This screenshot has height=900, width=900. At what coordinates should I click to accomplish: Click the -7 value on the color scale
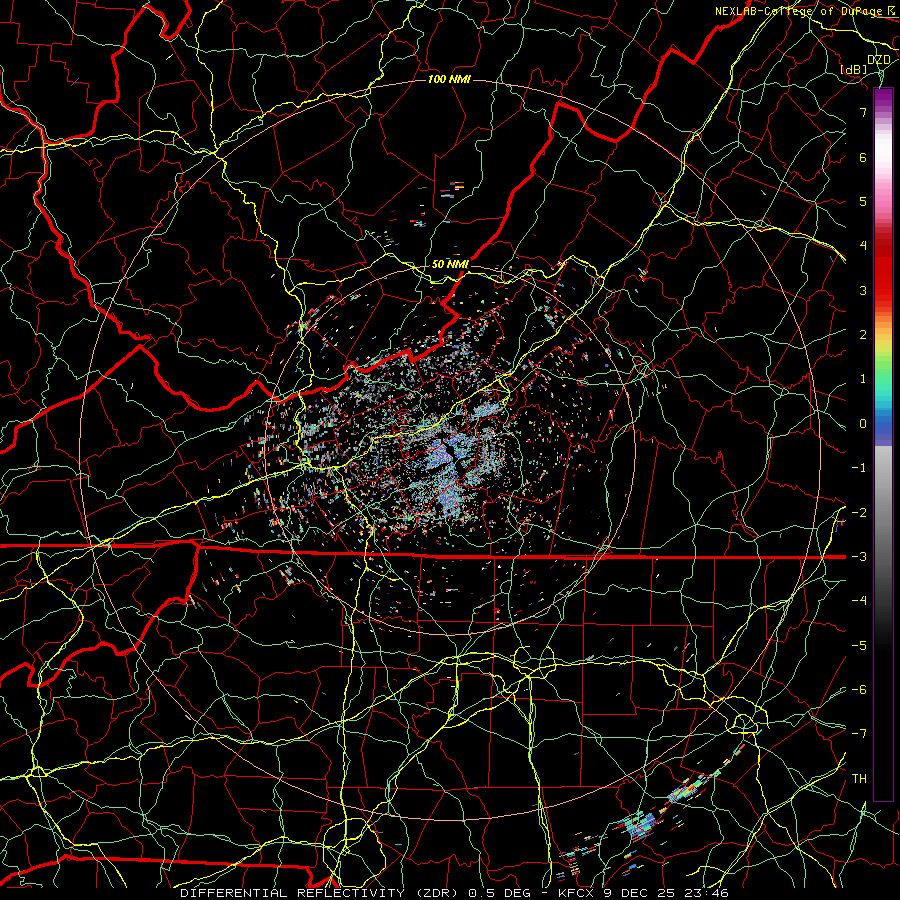[859, 734]
